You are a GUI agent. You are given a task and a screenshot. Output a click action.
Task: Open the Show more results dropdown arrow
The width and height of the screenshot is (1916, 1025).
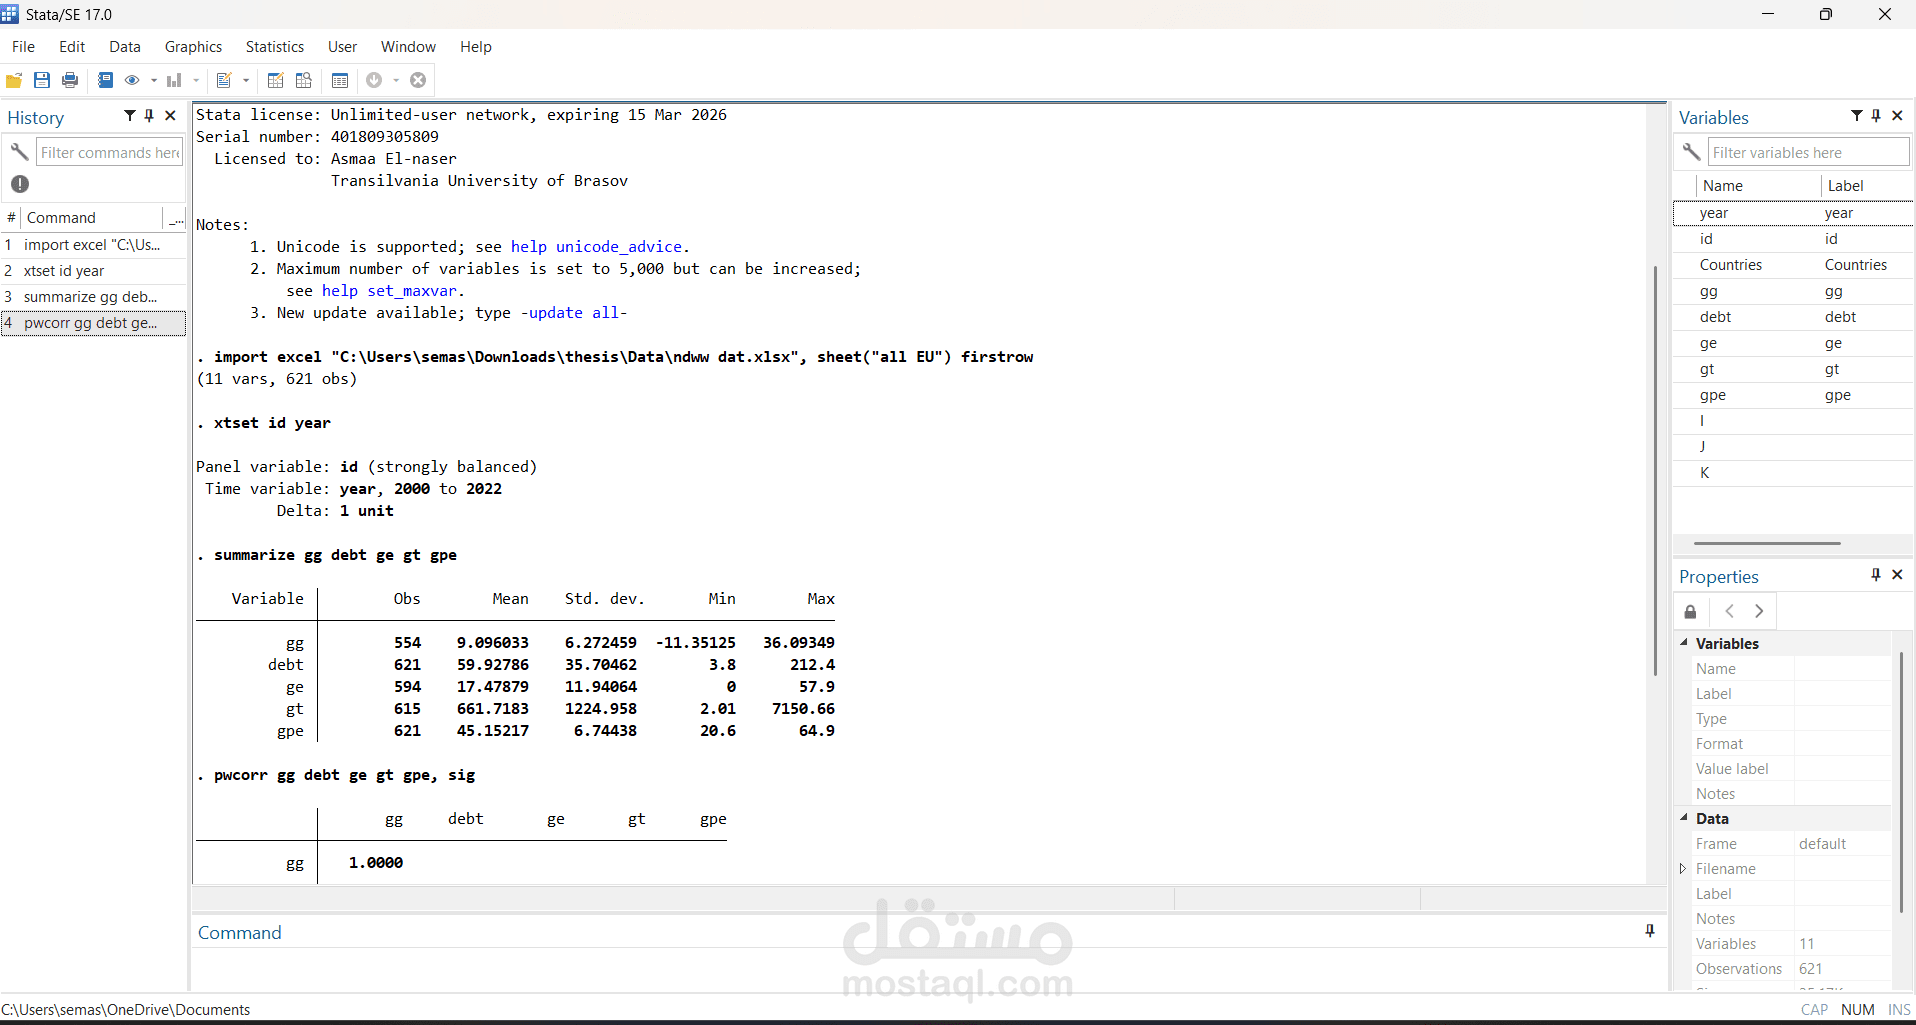tap(396, 80)
